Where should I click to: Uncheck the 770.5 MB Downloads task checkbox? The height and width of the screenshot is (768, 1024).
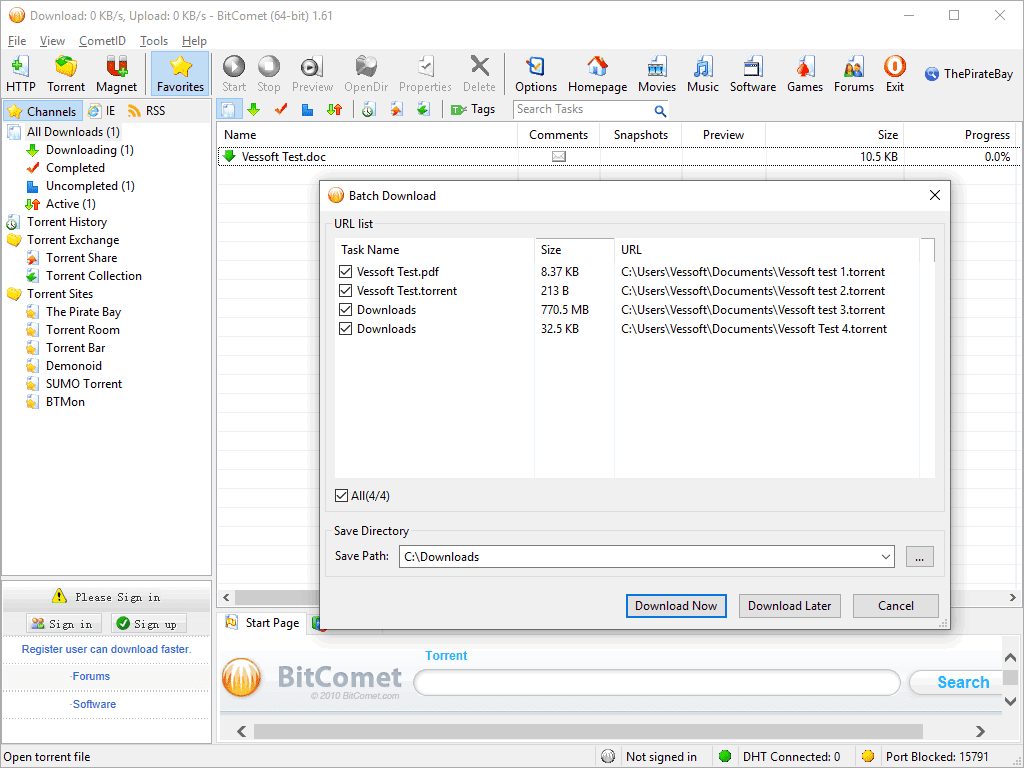[x=345, y=310]
